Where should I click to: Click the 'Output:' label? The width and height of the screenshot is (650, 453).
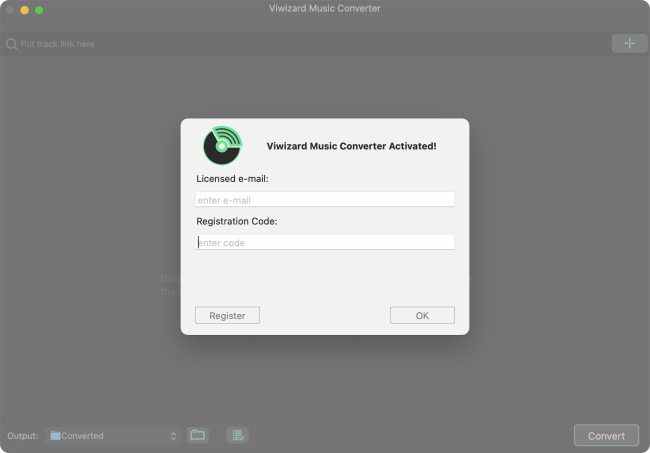(x=22, y=436)
